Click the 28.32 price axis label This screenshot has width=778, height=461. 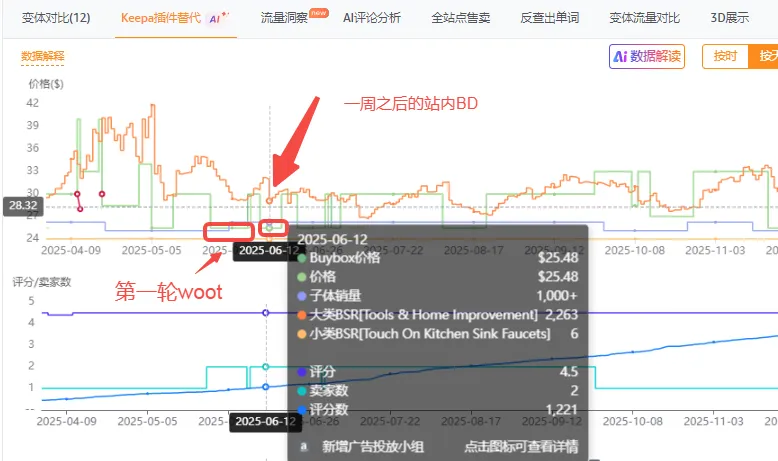point(20,205)
